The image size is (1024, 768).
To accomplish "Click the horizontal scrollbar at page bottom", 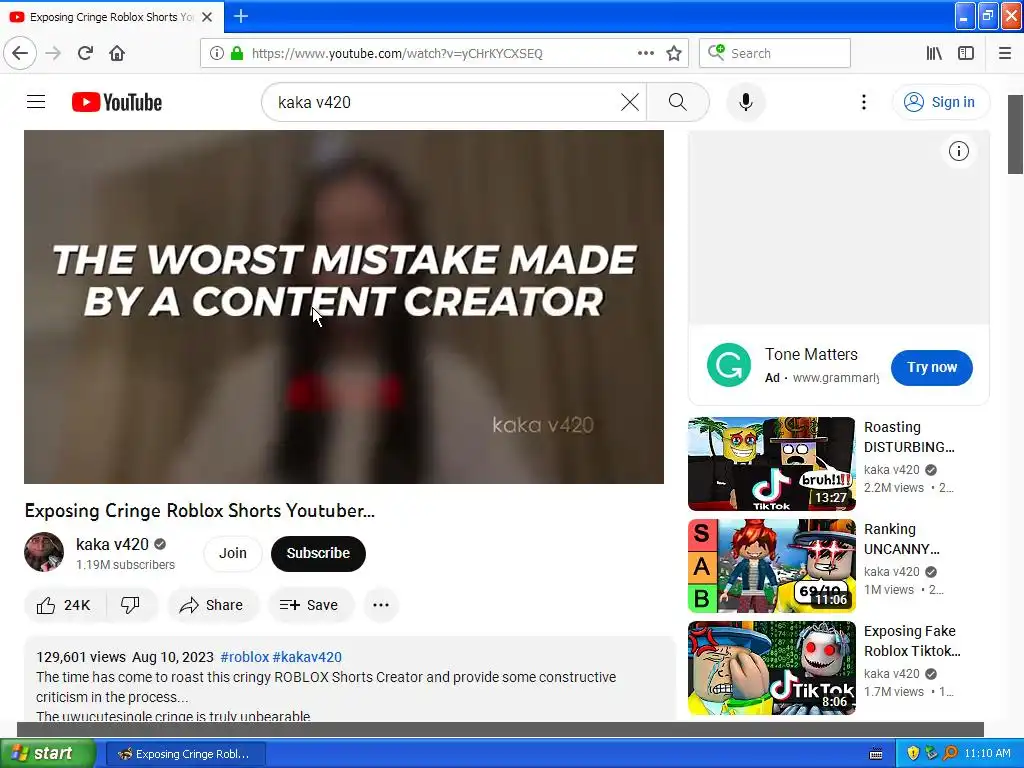I will pyautogui.click(x=500, y=729).
